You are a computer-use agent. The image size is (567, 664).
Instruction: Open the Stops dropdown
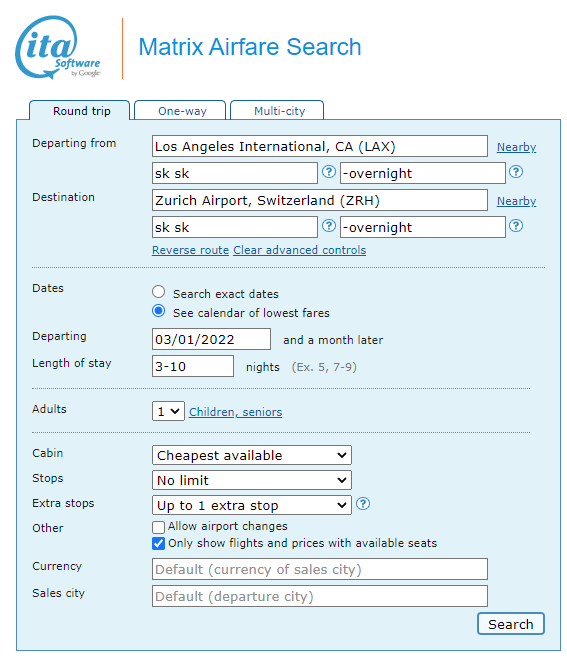click(252, 481)
